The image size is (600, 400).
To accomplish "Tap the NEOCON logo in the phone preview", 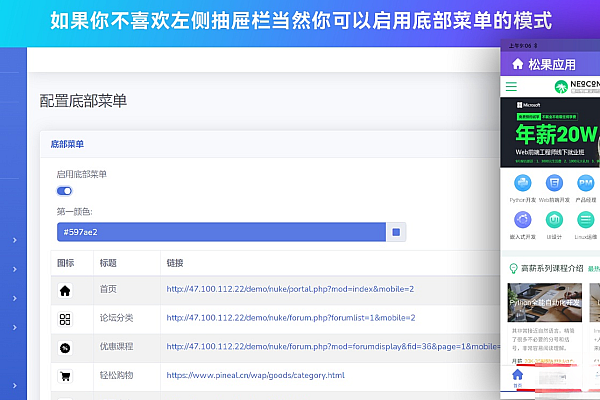I will coord(577,87).
